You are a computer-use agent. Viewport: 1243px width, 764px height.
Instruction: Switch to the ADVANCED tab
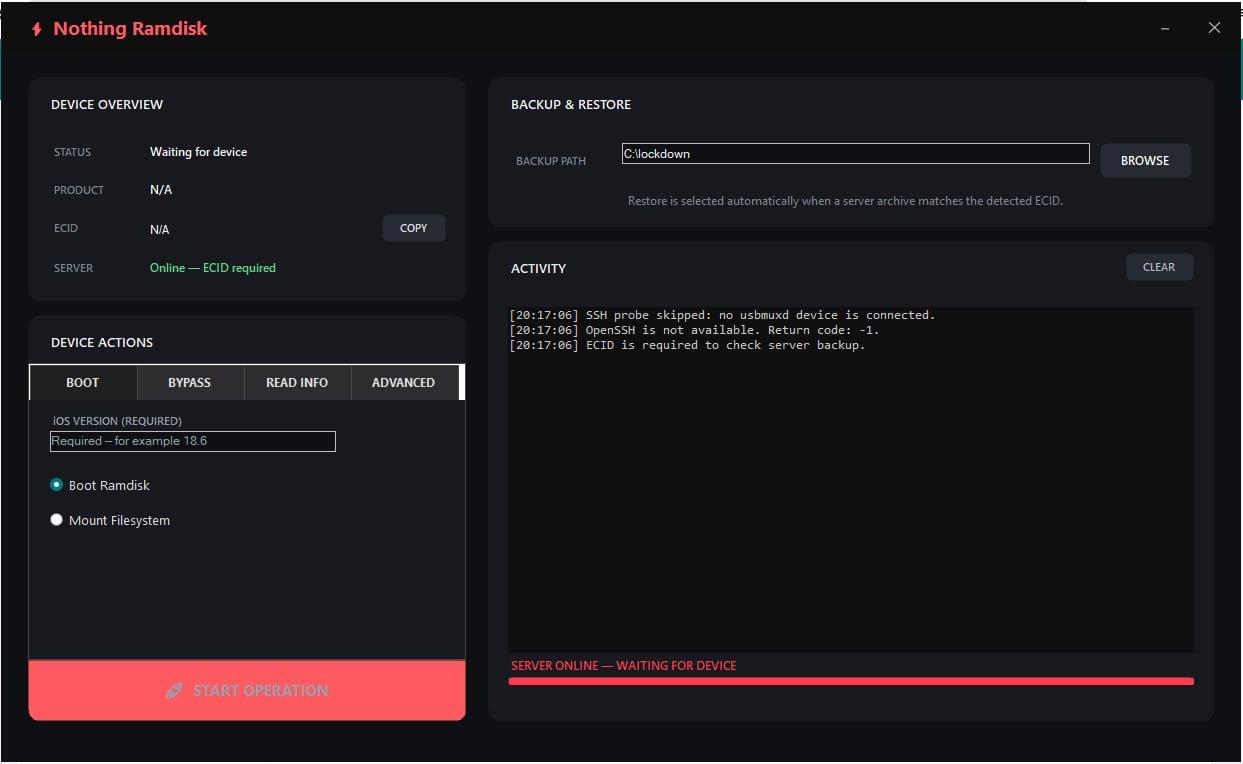pos(404,382)
